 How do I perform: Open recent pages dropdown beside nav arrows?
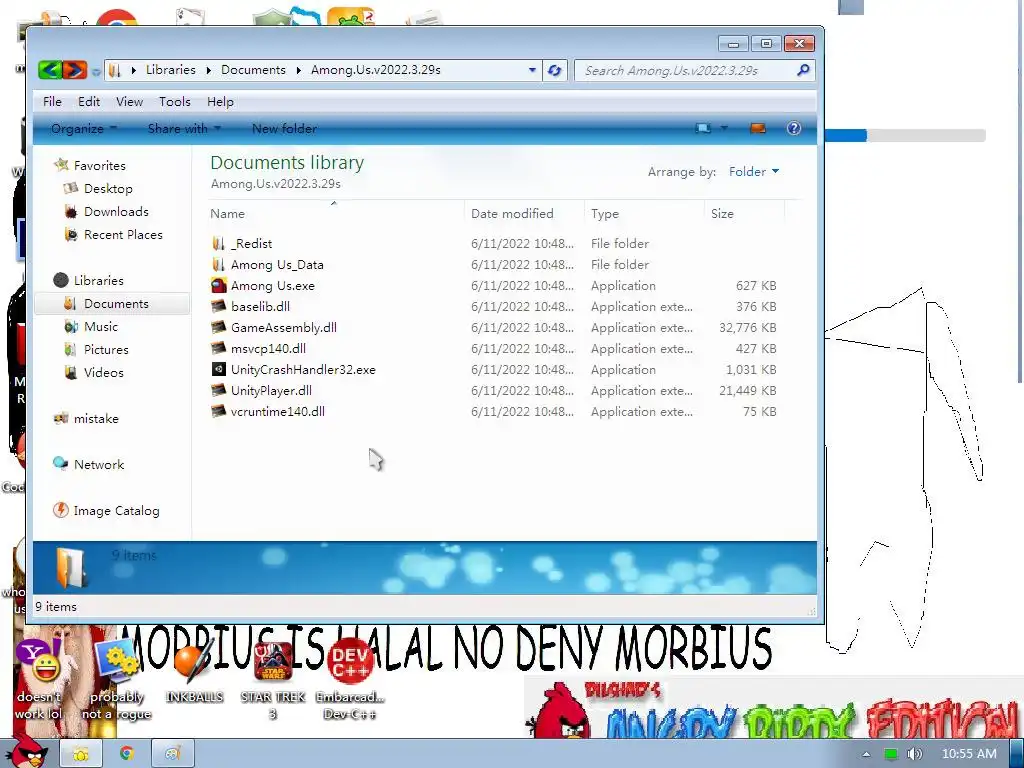point(96,71)
